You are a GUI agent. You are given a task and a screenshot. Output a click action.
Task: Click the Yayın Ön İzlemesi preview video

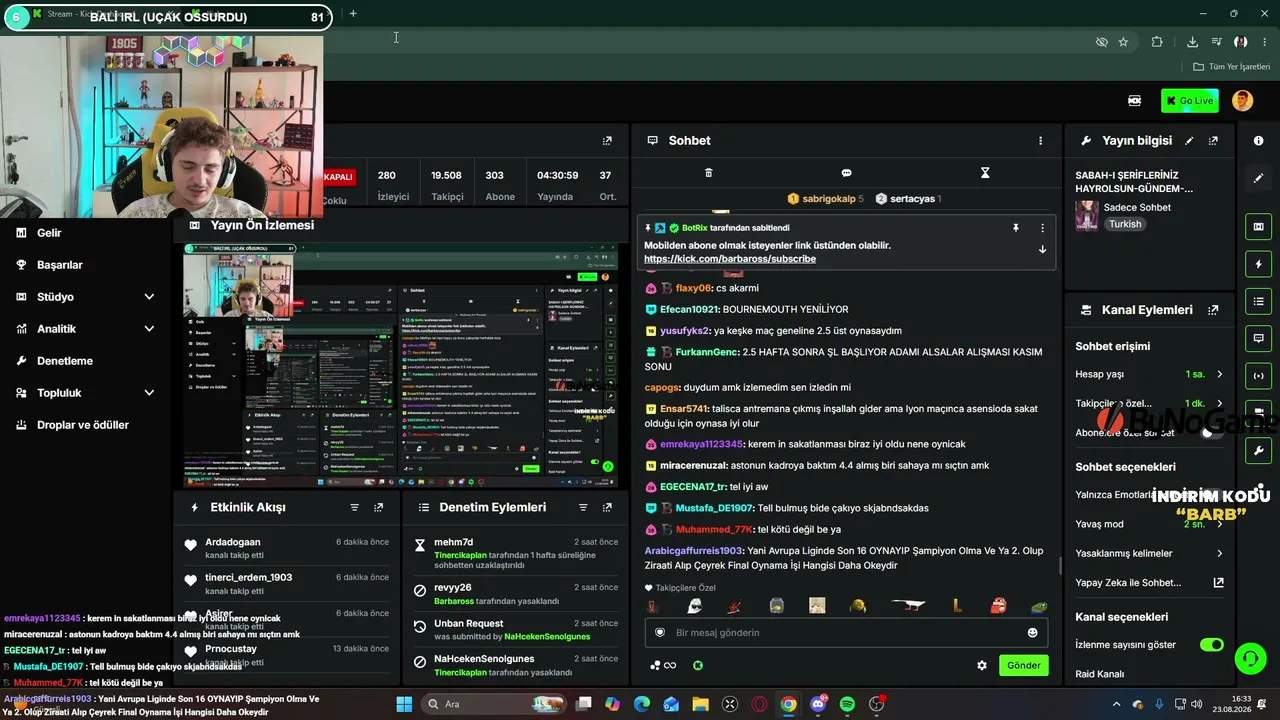click(x=401, y=363)
